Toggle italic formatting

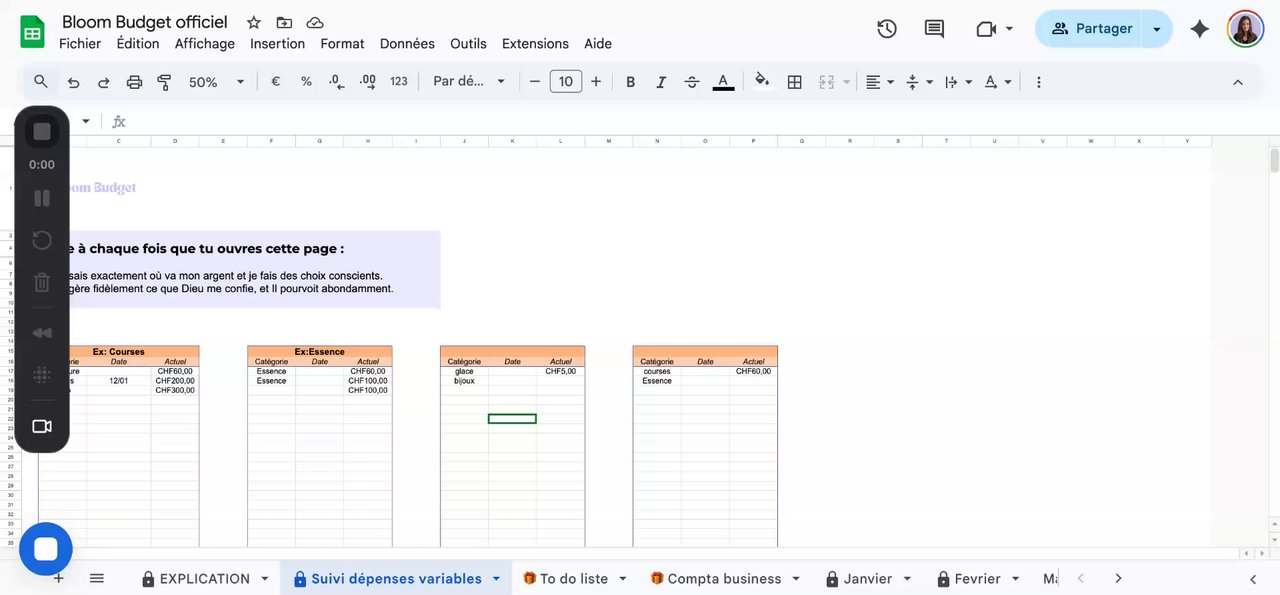(661, 82)
